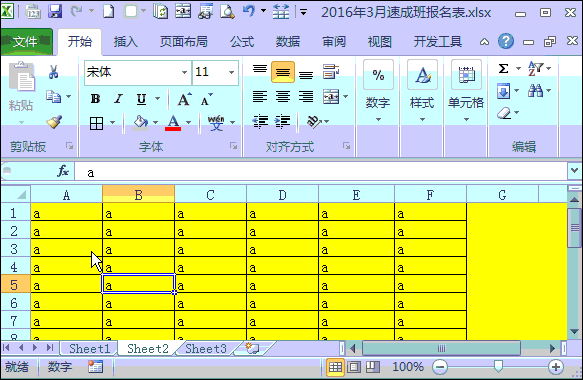Image resolution: width=583 pixels, height=380 pixels.
Task: Click the large Paste clipboard icon
Action: pyautogui.click(x=21, y=77)
